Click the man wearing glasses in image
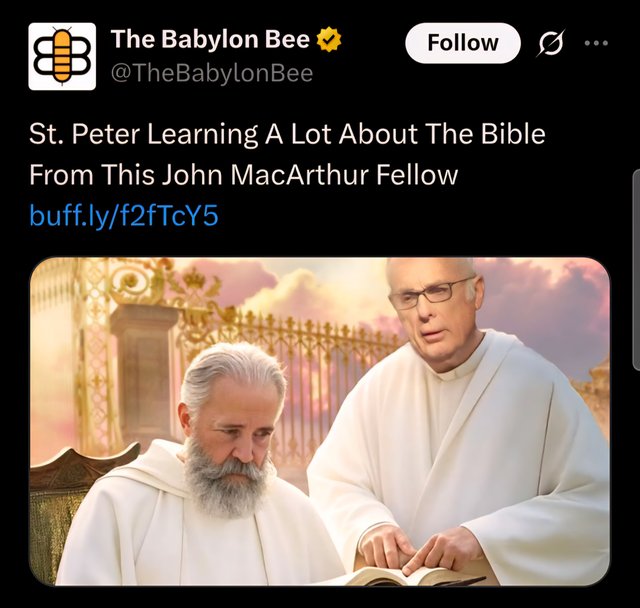Viewport: 640px width, 608px height. (433, 310)
